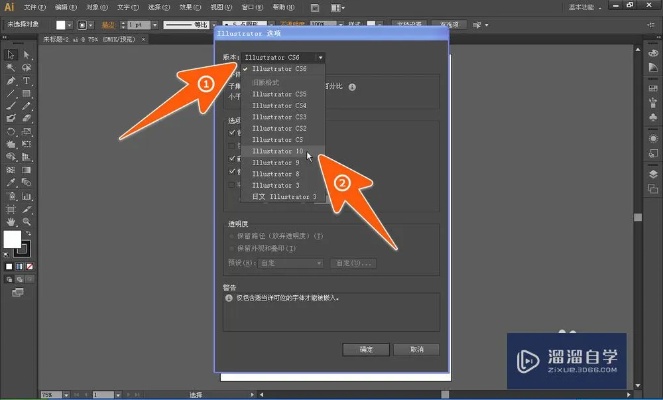Choose Illustrator CS6 in version list
The width and height of the screenshot is (663, 400).
(x=279, y=68)
